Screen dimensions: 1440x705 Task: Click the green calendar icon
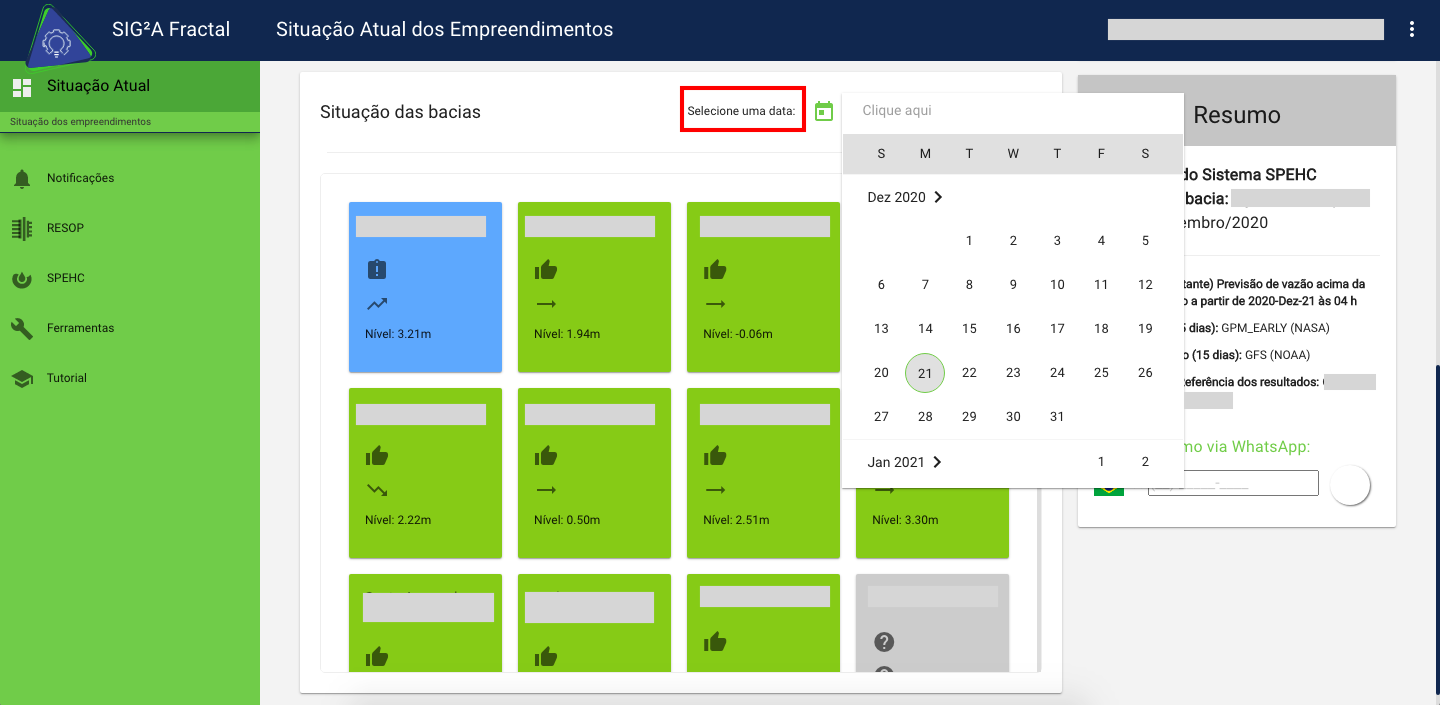(824, 111)
